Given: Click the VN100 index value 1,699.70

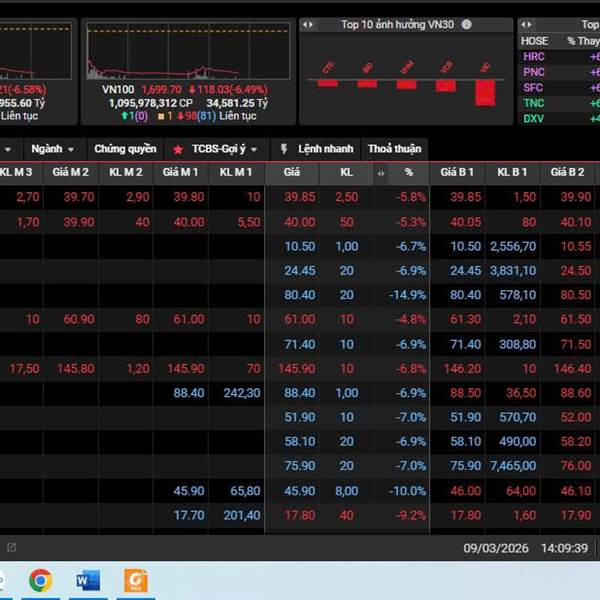Looking at the screenshot, I should 161,90.
